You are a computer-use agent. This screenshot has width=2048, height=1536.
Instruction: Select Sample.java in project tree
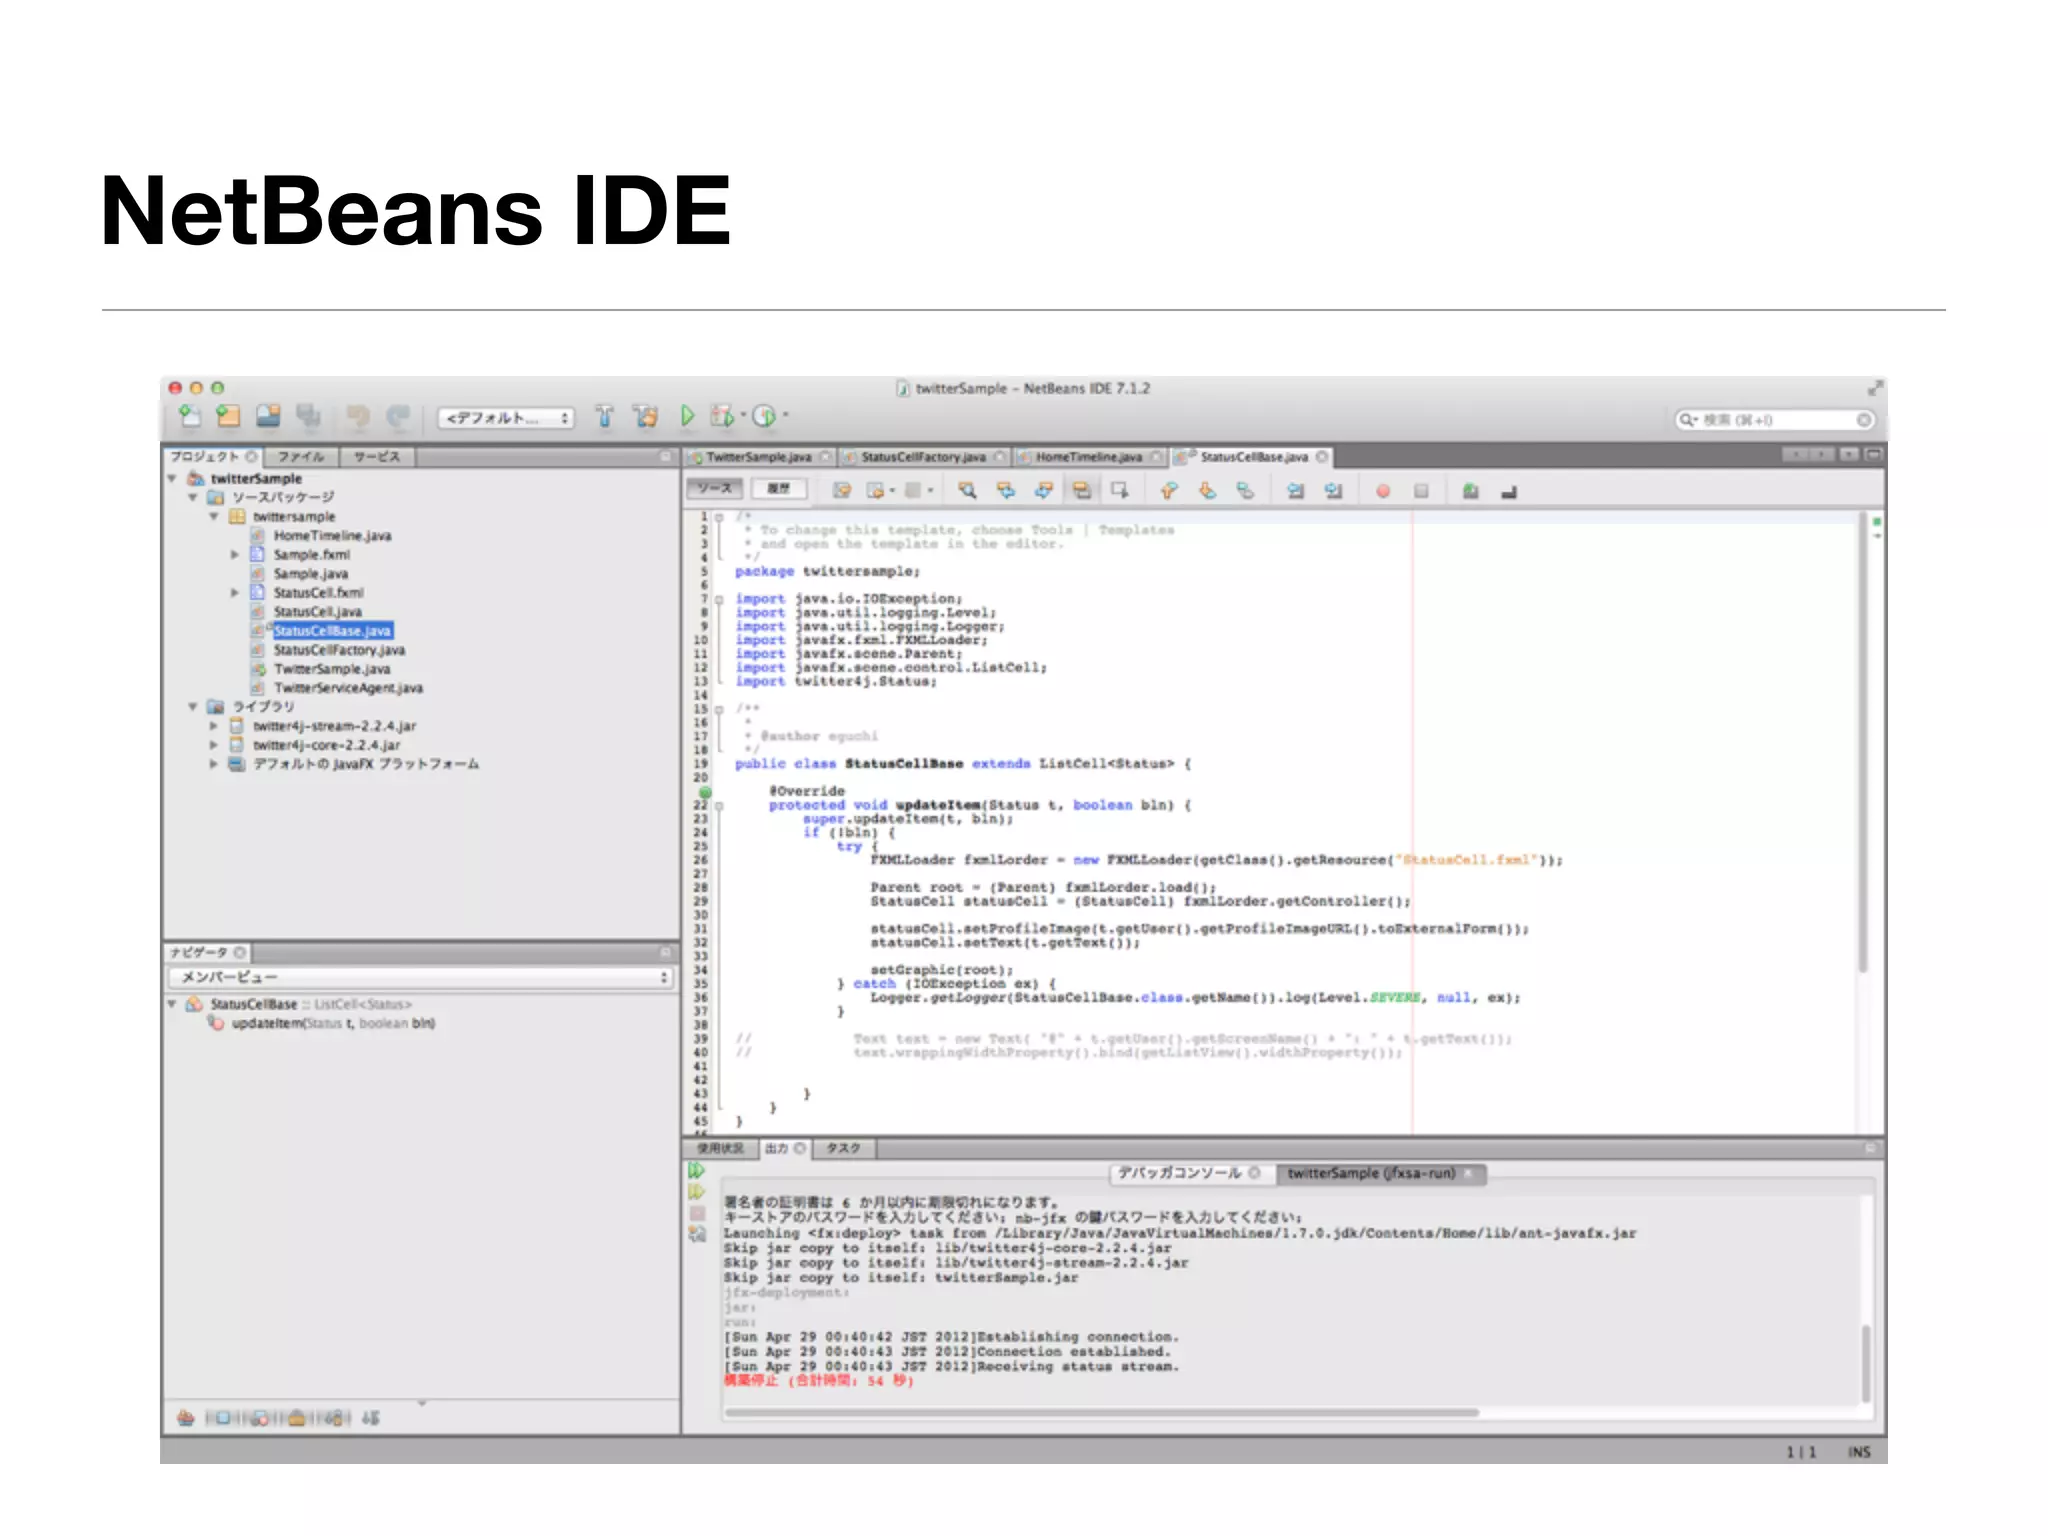[x=311, y=574]
